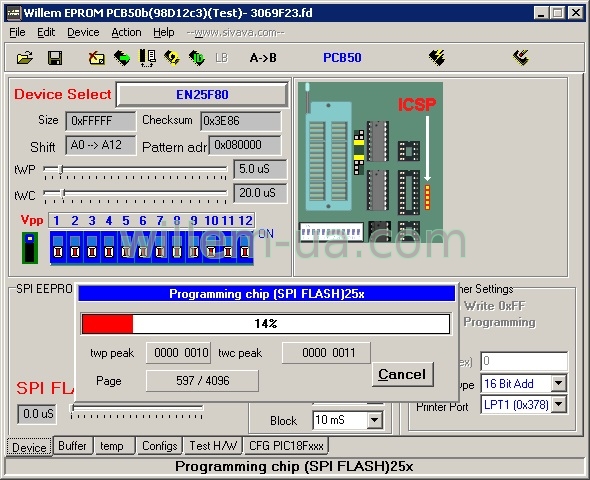The width and height of the screenshot is (590, 480).
Task: Cancel the chip programming
Action: [402, 374]
